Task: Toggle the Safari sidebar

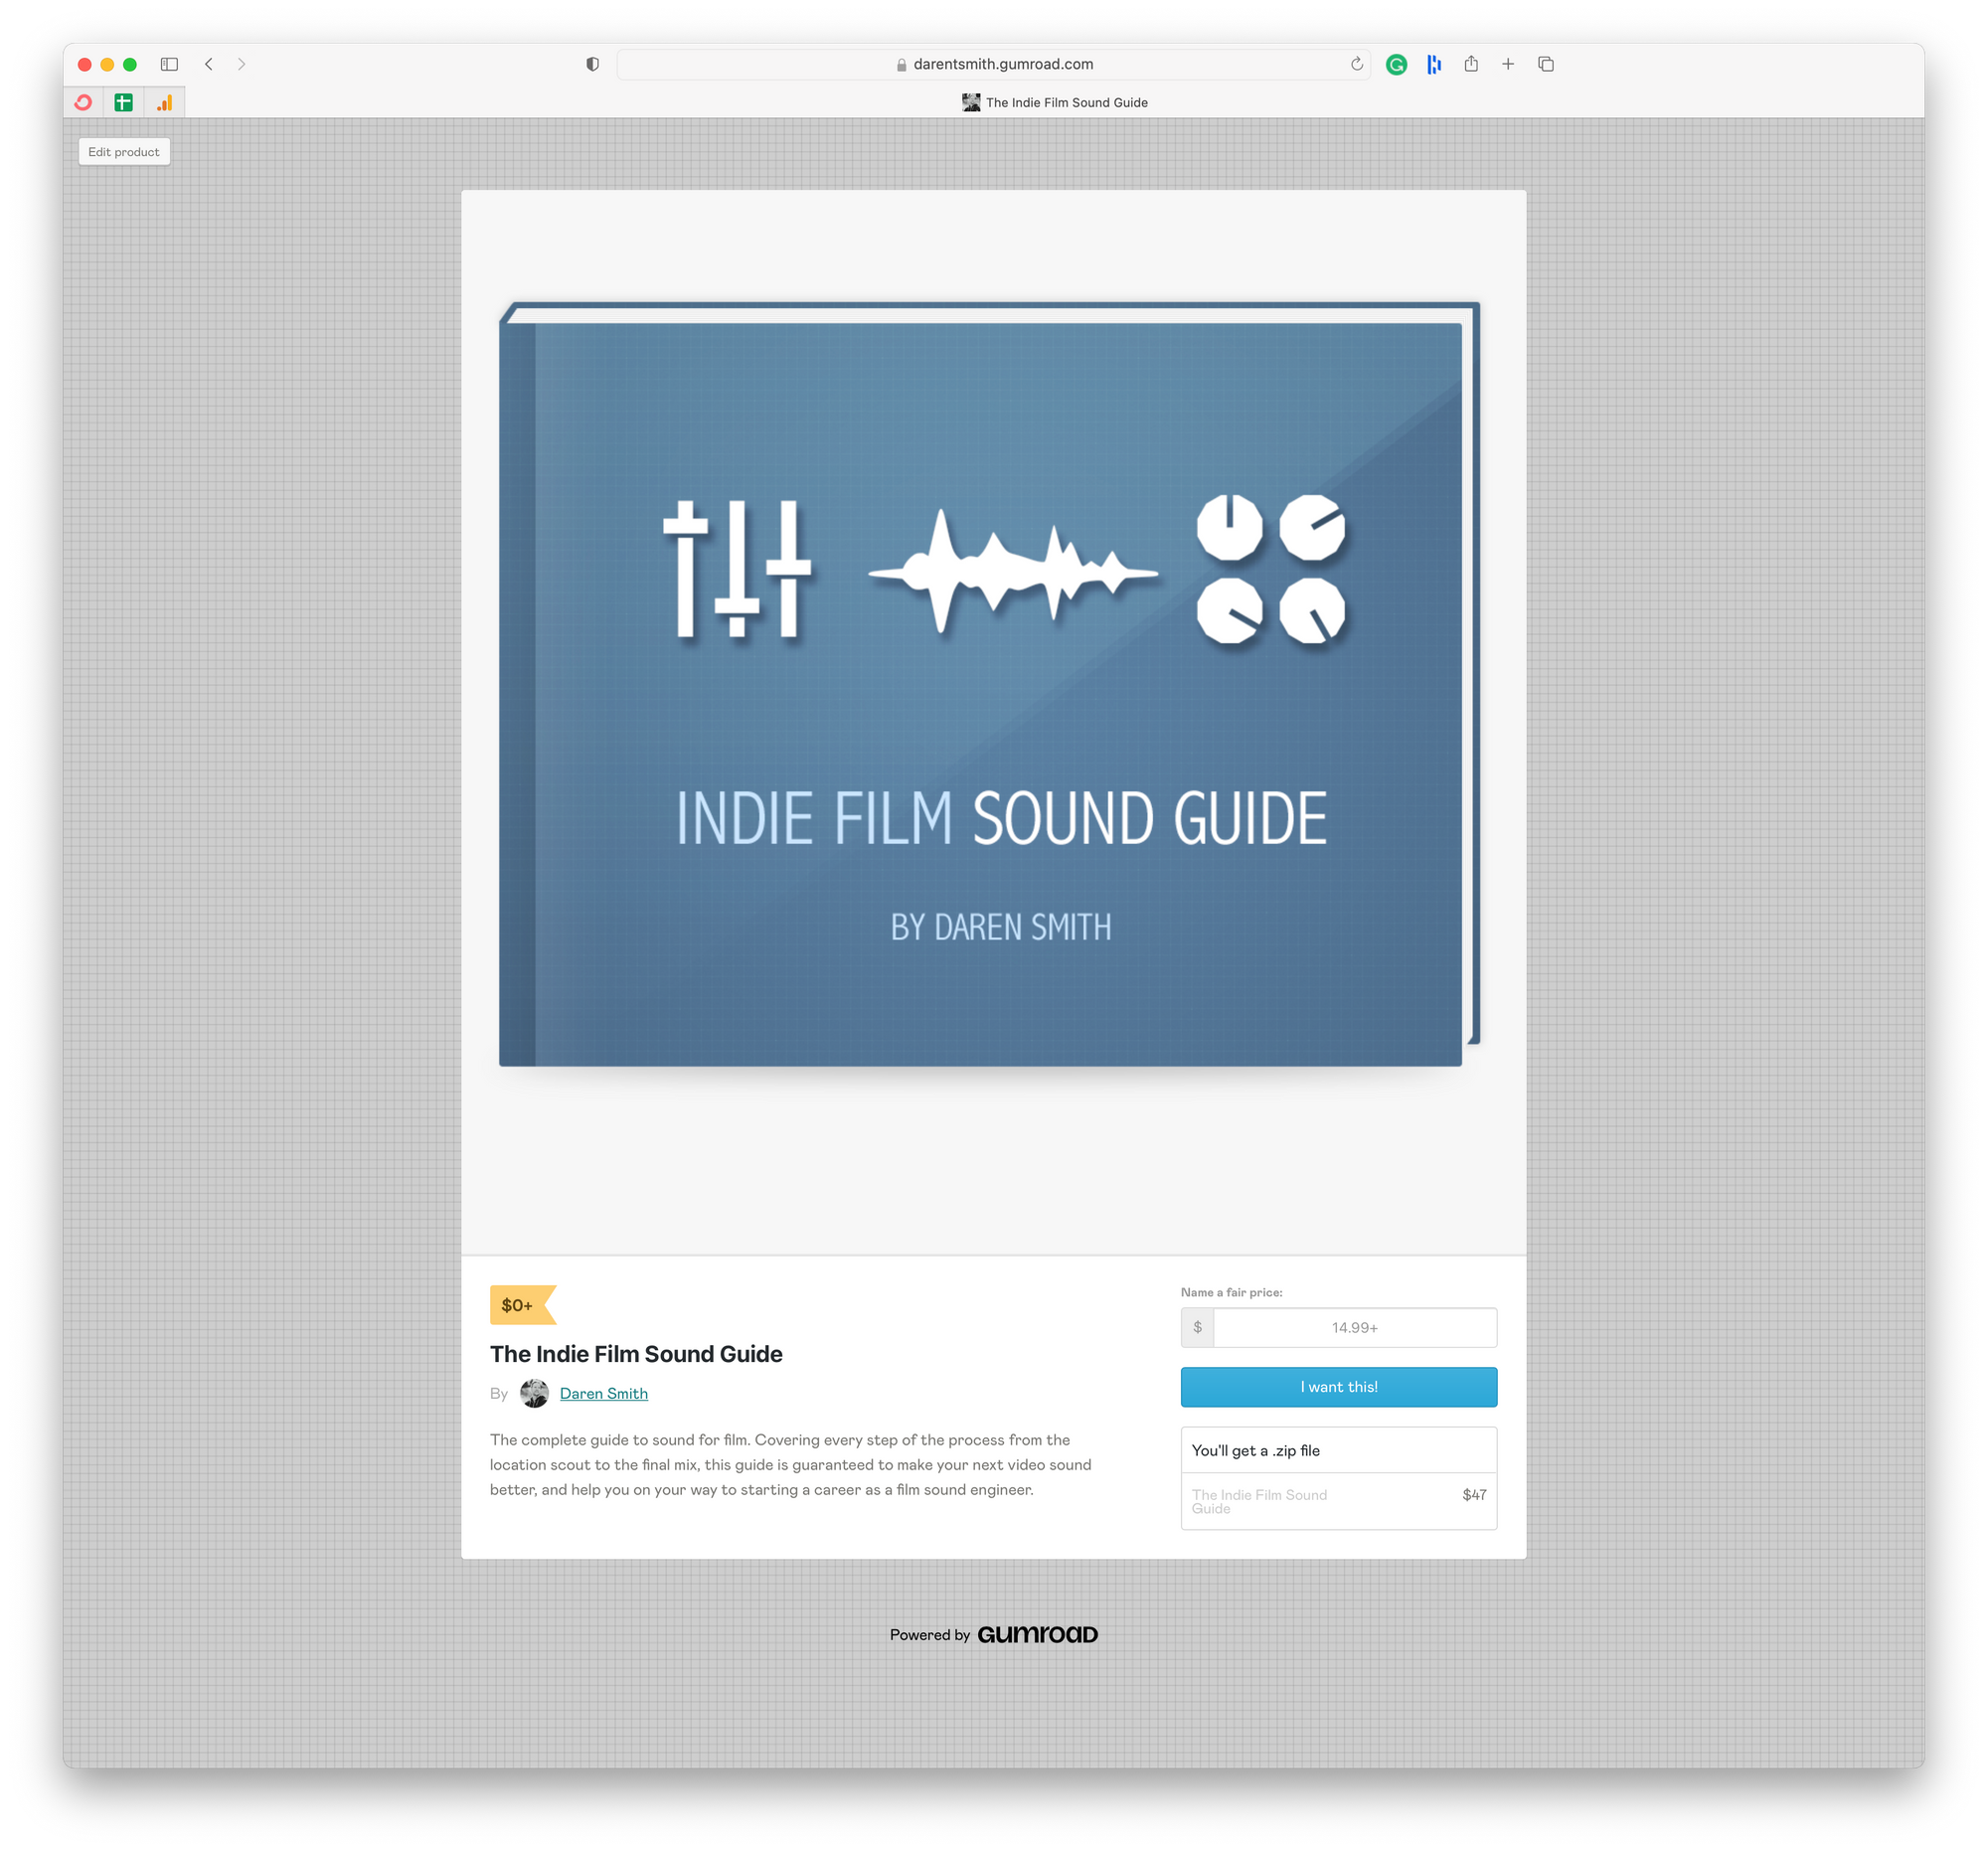Action: point(169,64)
